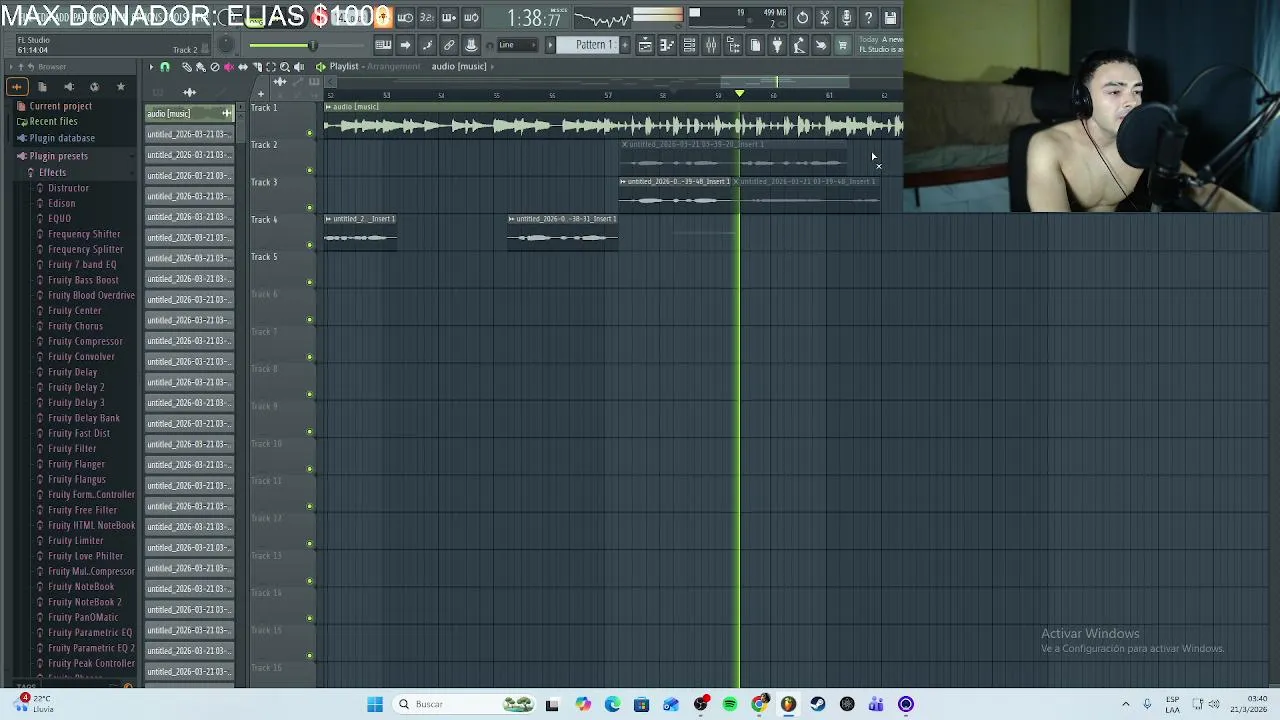Open the playlist options arrow menu
Image resolution: width=1280 pixels, height=720 pixels.
151,67
